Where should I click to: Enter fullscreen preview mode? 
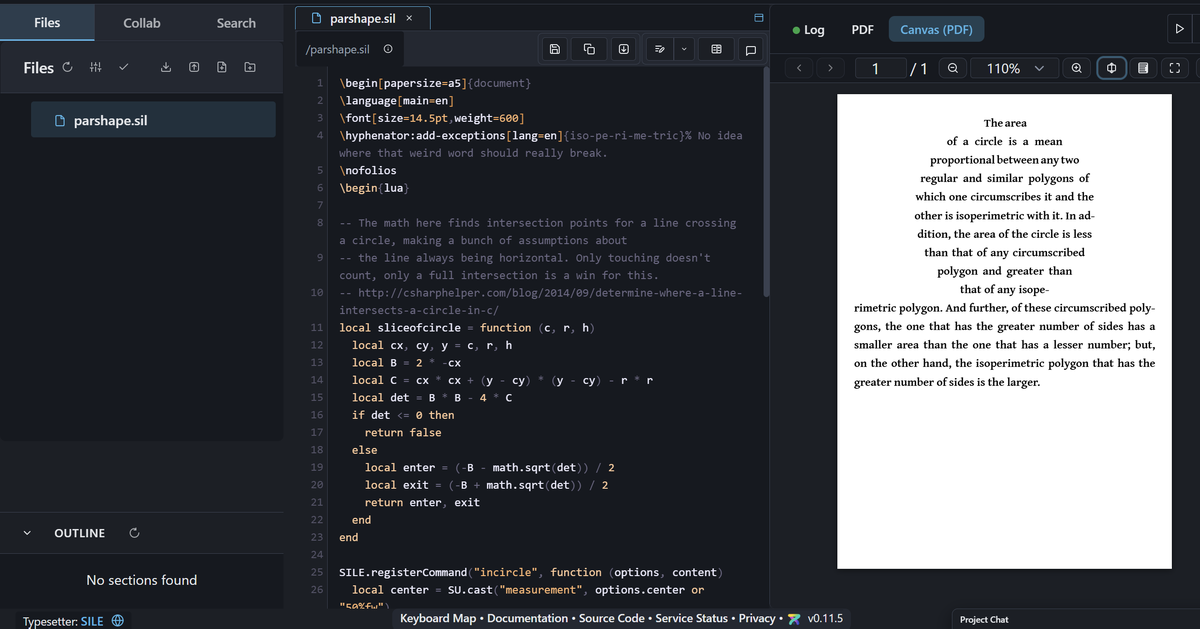click(x=1175, y=68)
